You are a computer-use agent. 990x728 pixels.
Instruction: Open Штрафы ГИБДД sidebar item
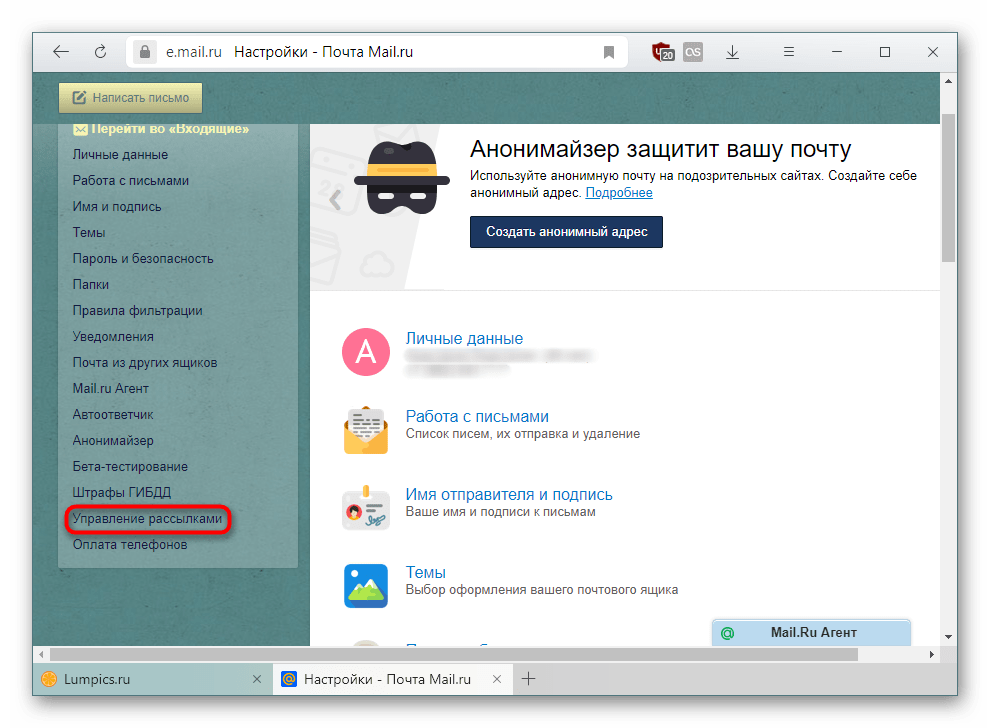(122, 492)
